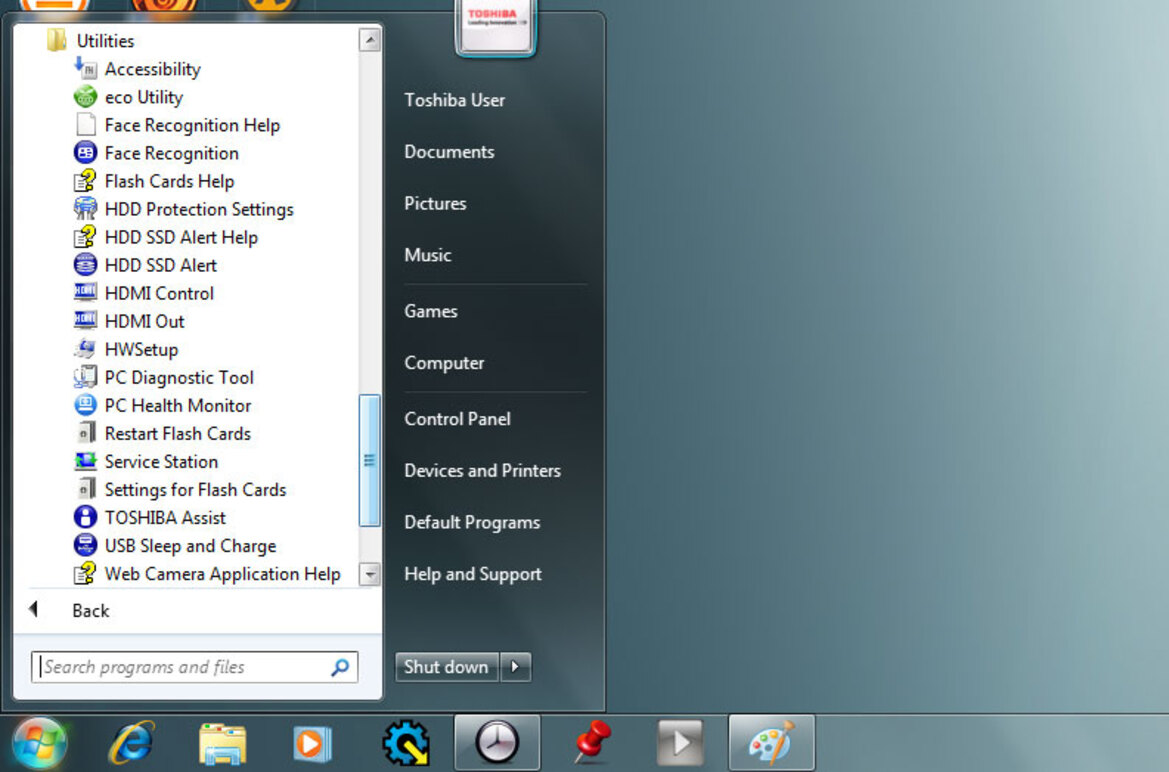Click the blue gear taskbar icon
The image size is (1169, 772).
tap(406, 743)
